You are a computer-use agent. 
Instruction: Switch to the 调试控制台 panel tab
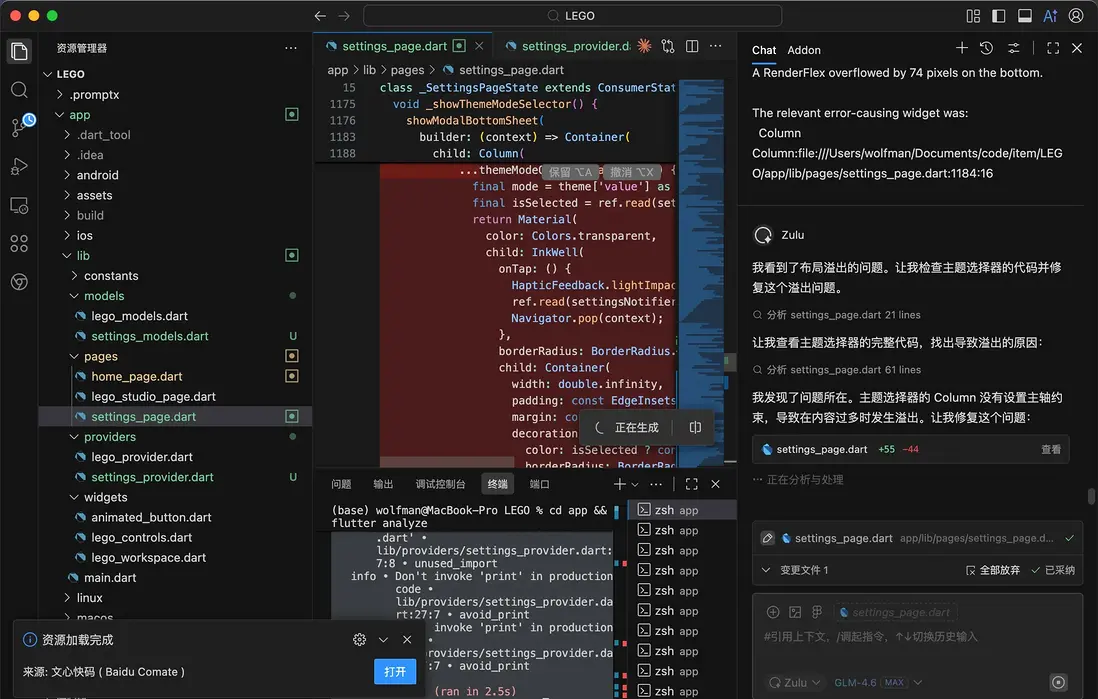tap(440, 484)
